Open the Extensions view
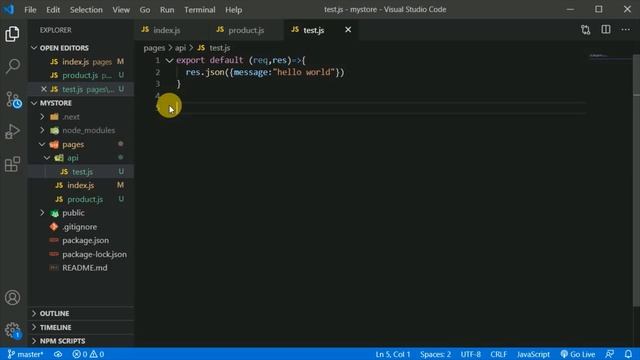 12,164
